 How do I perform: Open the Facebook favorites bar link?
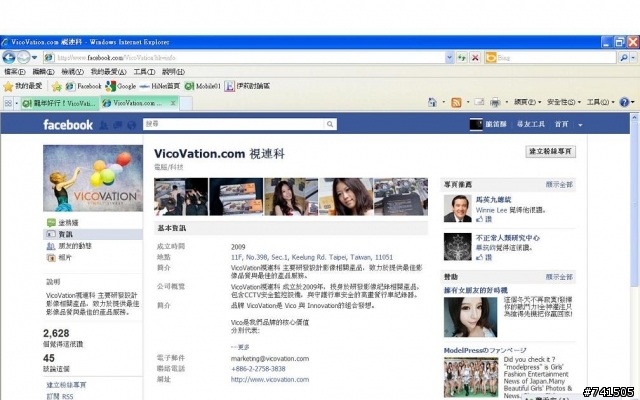point(84,86)
